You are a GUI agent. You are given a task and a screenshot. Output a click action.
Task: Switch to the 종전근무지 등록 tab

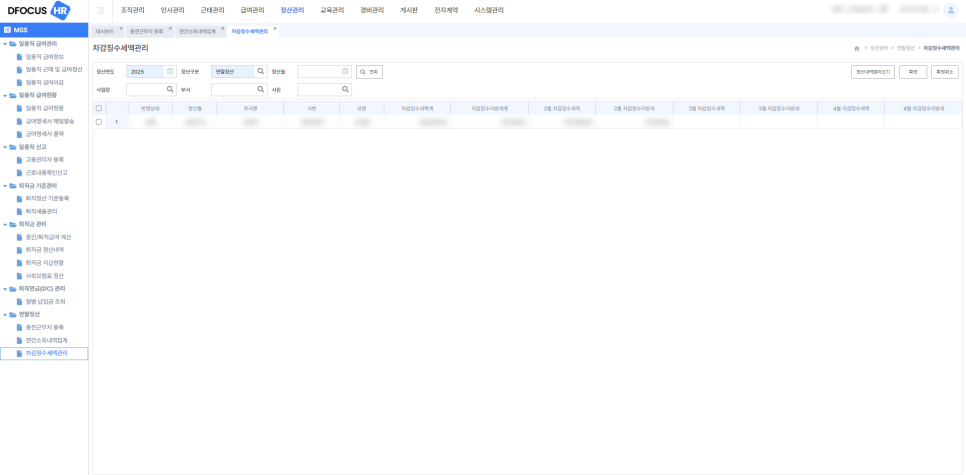[x=147, y=31]
